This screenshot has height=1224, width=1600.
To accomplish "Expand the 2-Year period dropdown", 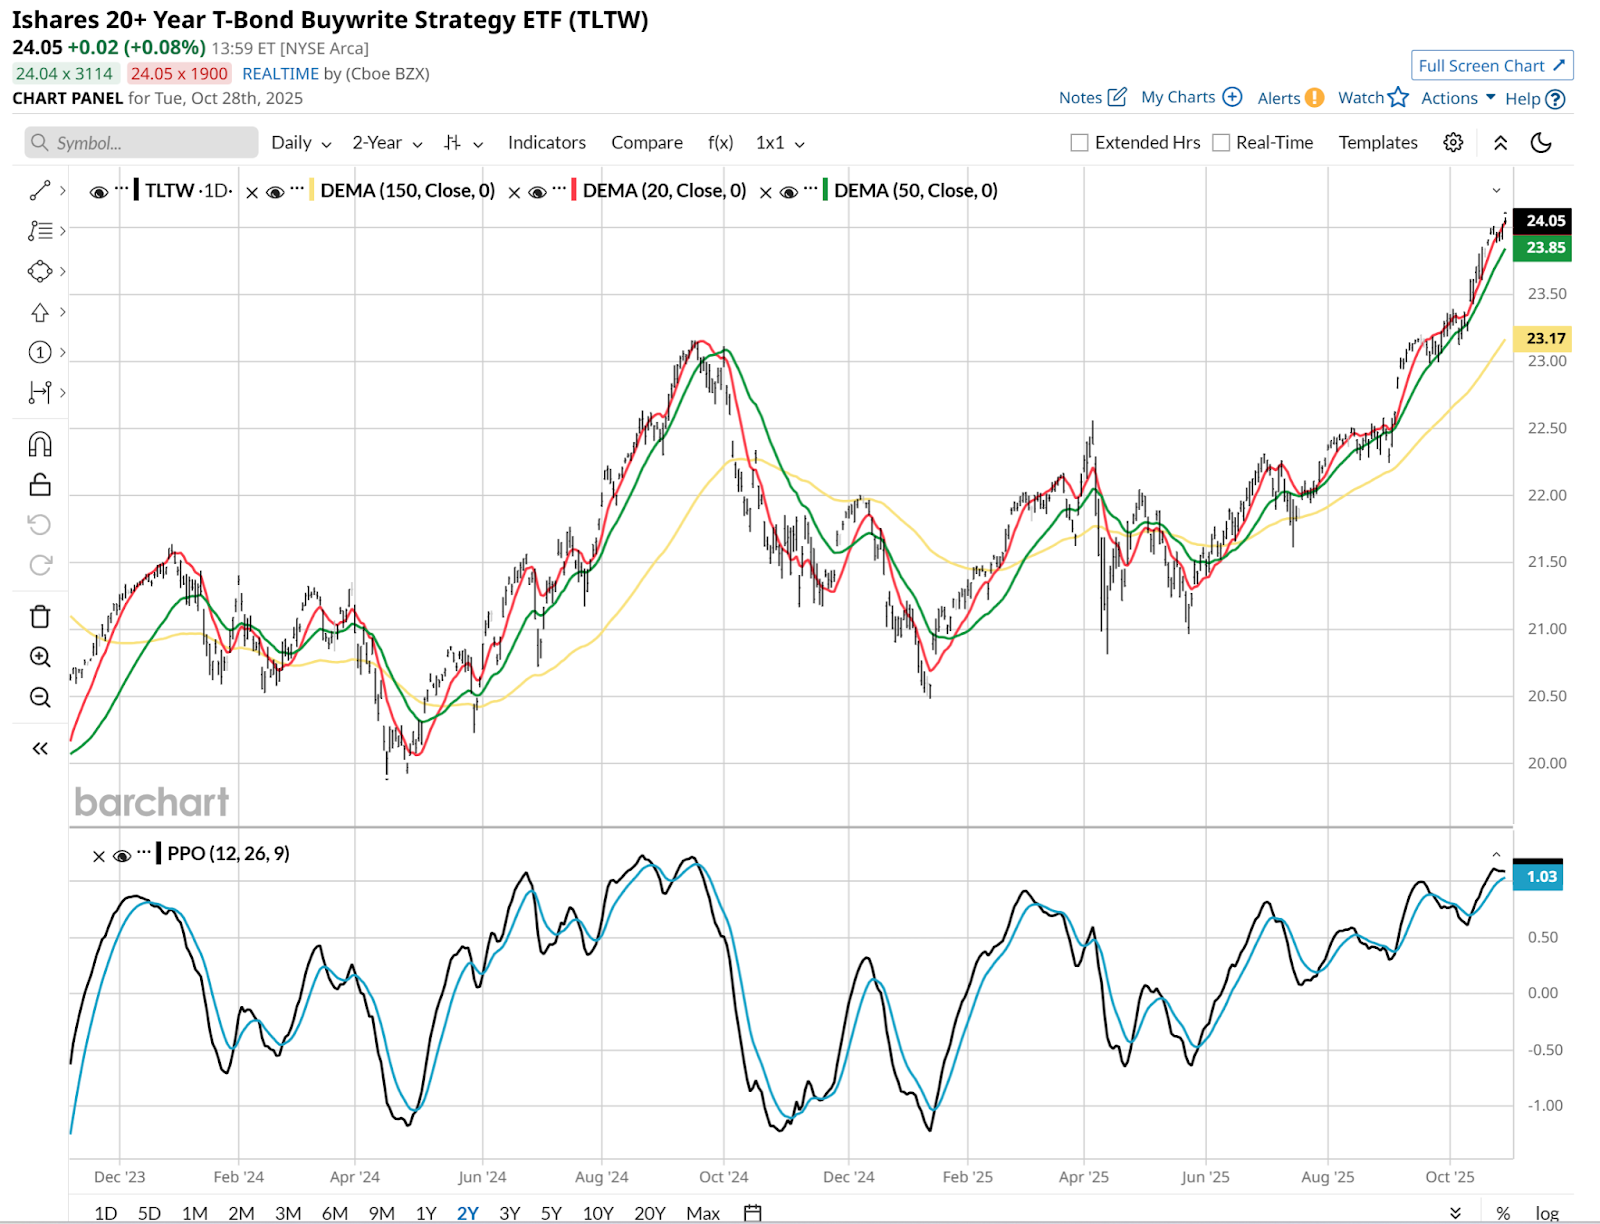I will (x=387, y=142).
